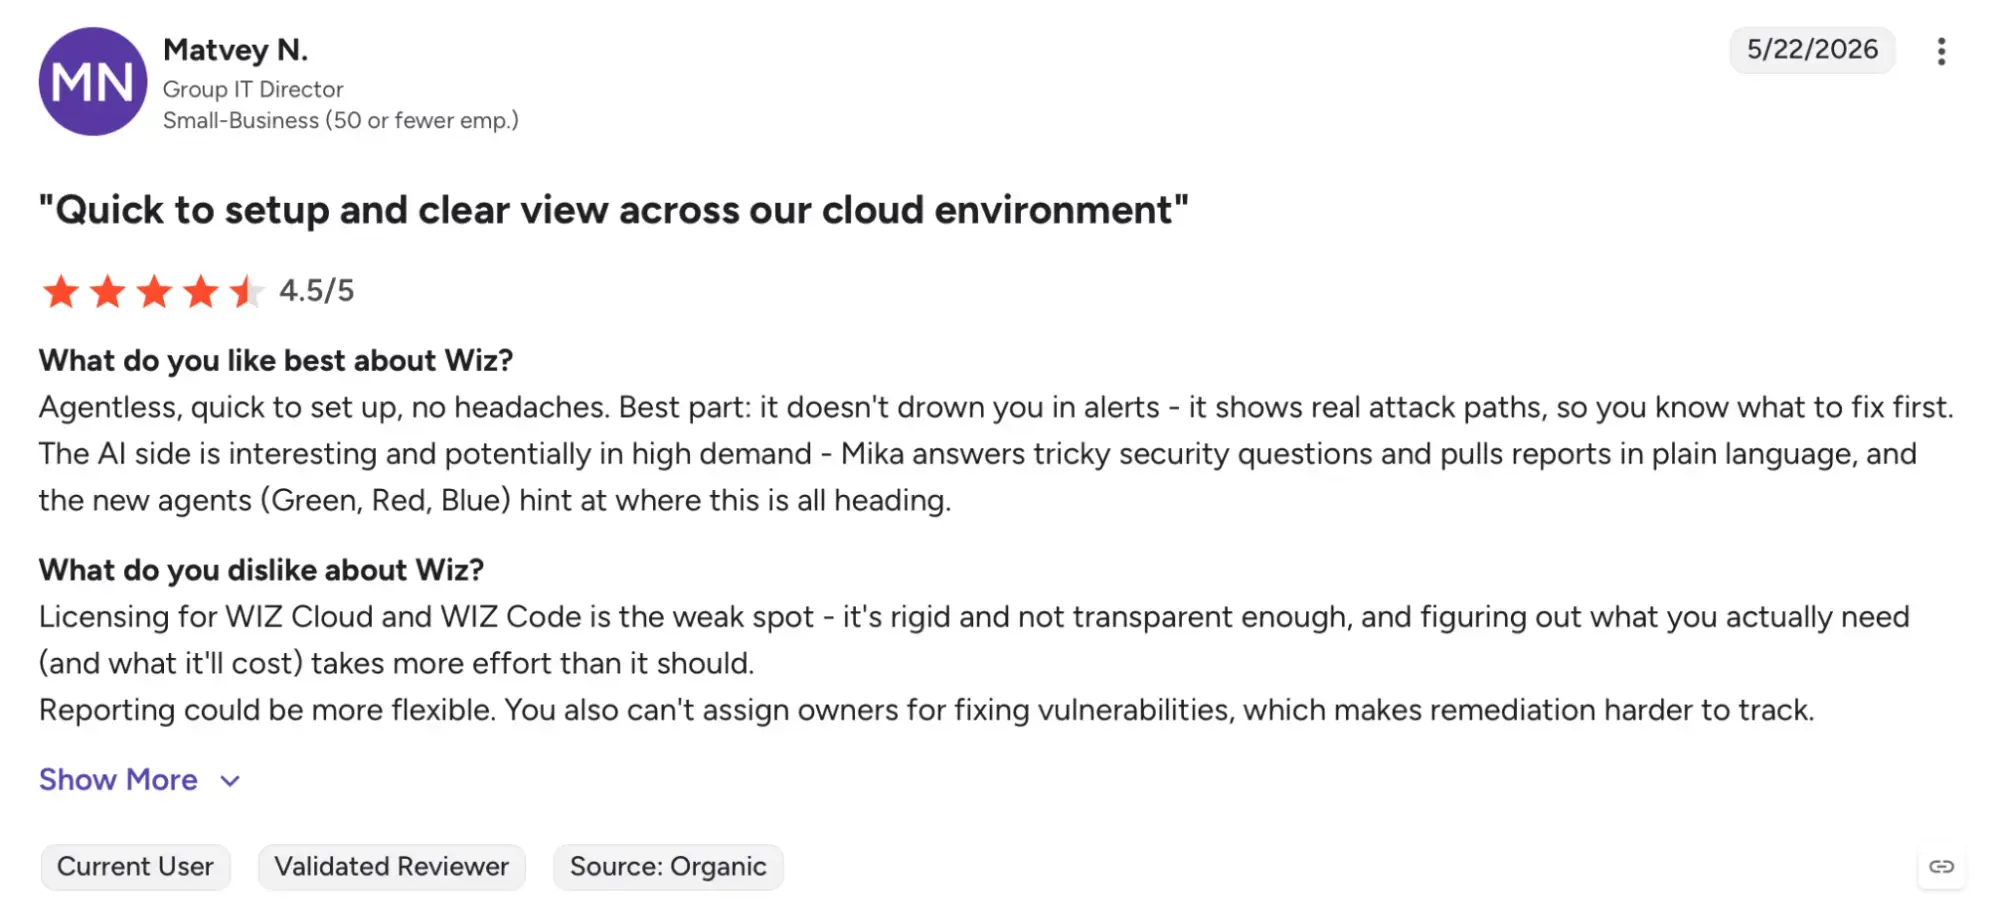Click the 5/22/2026 date badge
Viewport: 1999px width, 920px height.
tap(1812, 50)
